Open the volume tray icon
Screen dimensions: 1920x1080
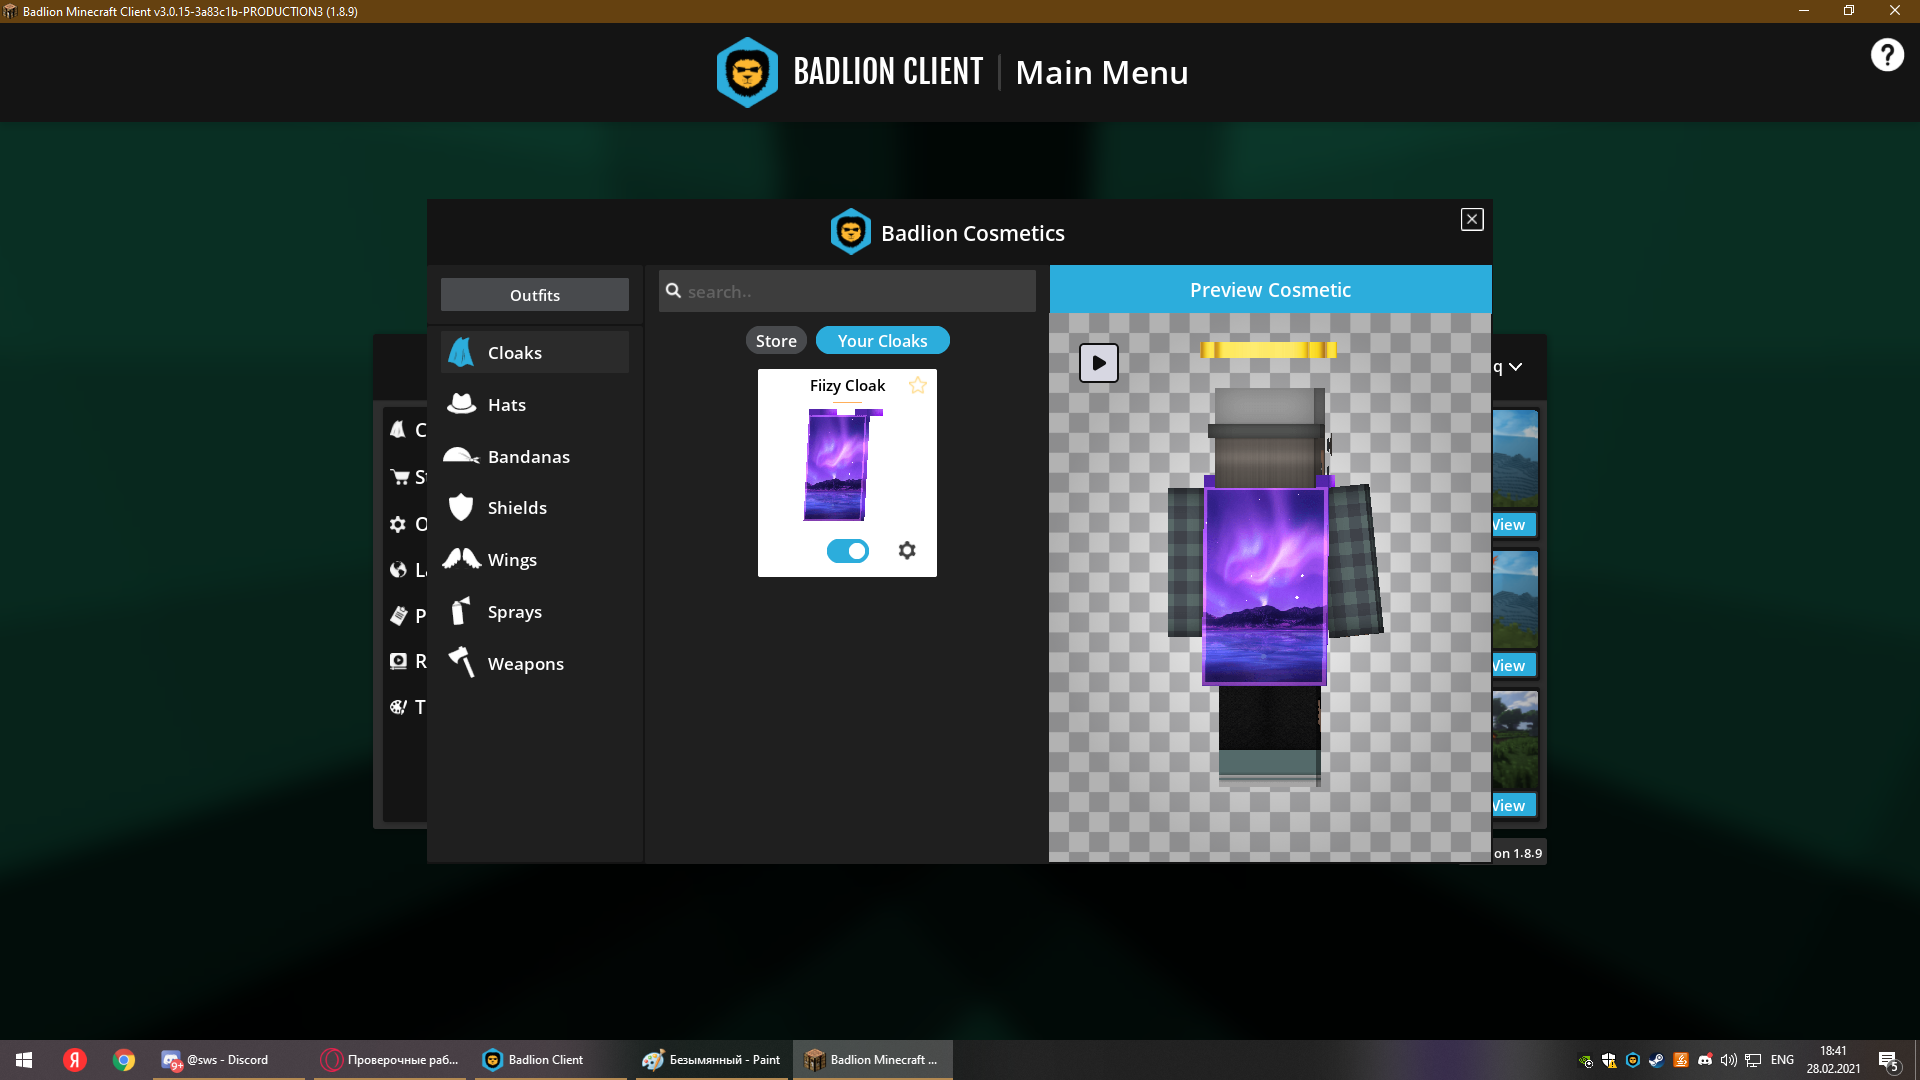pyautogui.click(x=1728, y=1060)
